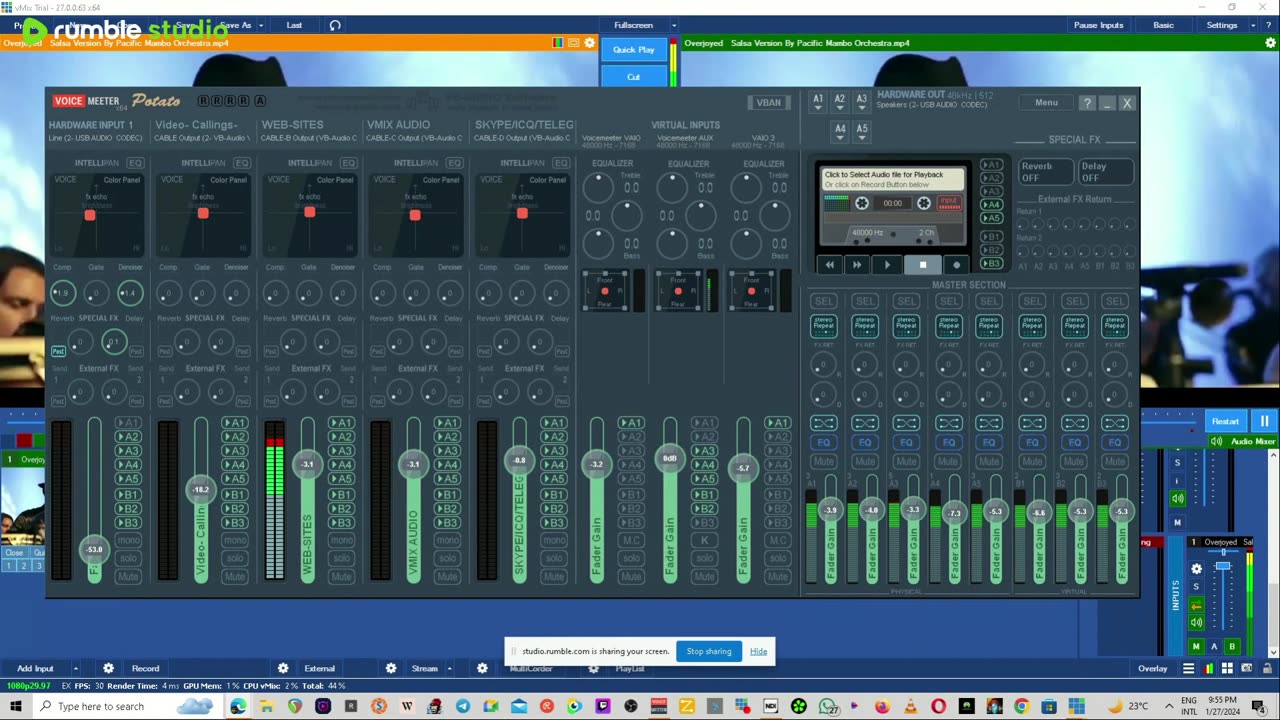Toggle the Delay OFF special FX button
The height and width of the screenshot is (720, 1280).
click(1105, 172)
